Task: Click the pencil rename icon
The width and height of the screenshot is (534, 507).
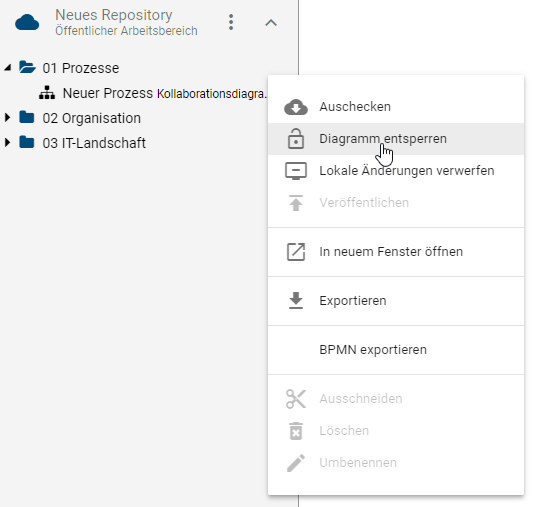Action: (x=296, y=463)
